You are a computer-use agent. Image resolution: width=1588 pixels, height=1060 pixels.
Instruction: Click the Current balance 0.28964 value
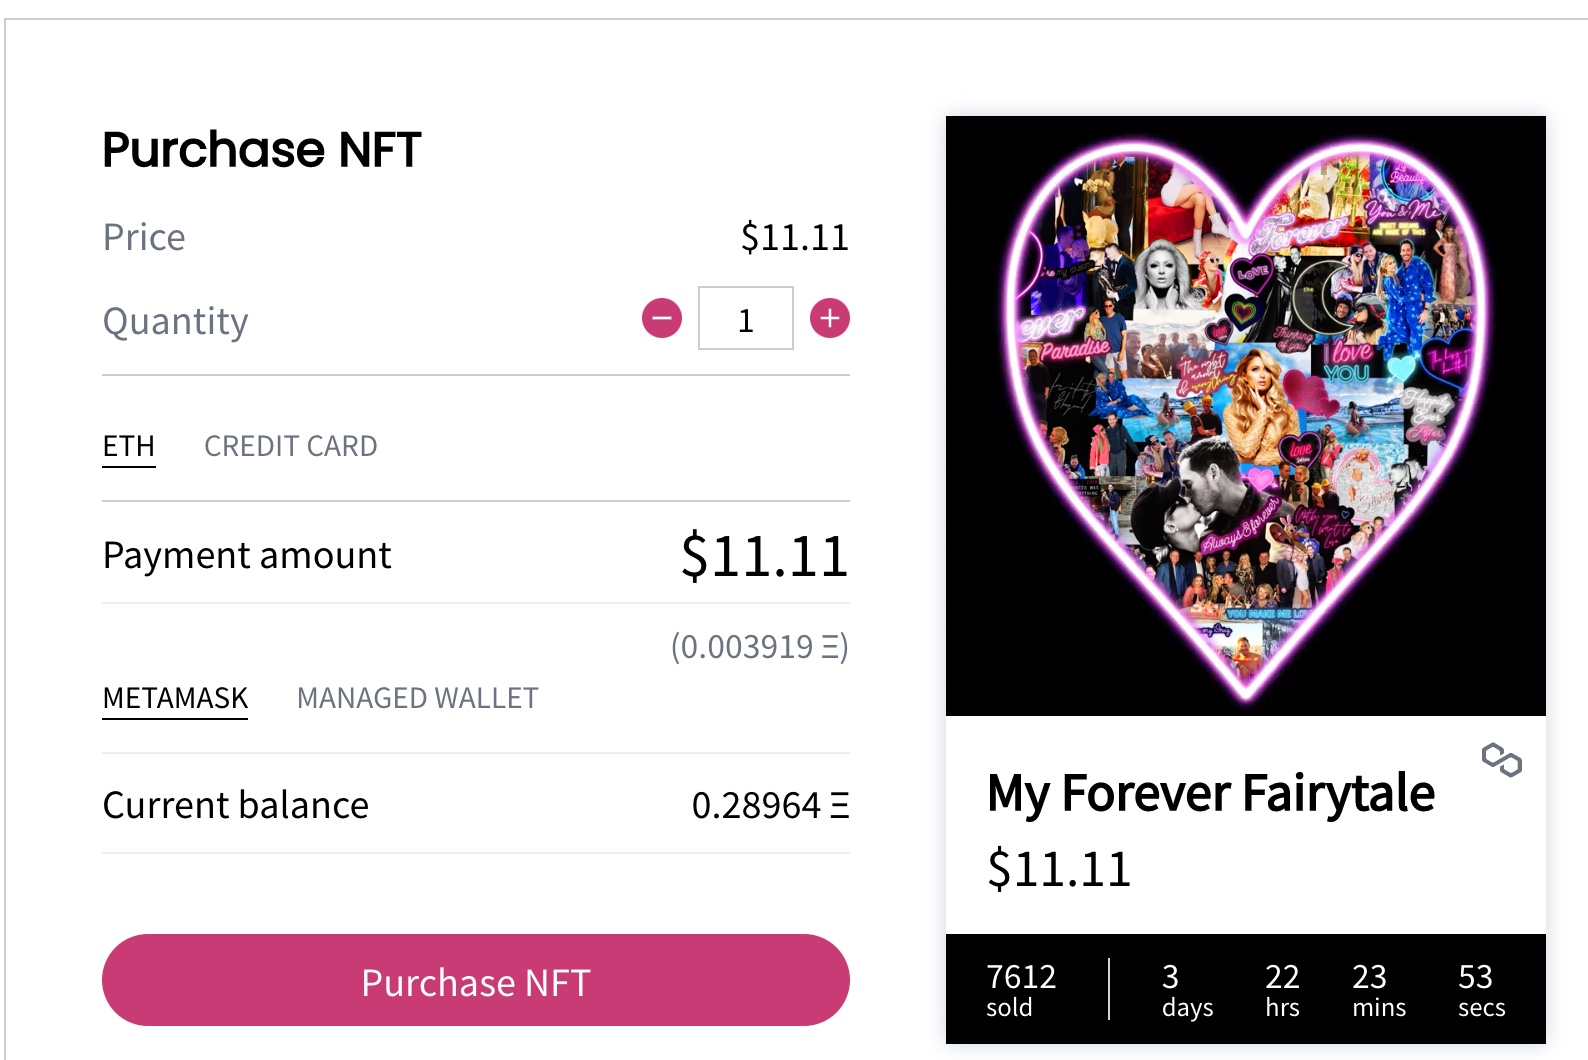[770, 805]
